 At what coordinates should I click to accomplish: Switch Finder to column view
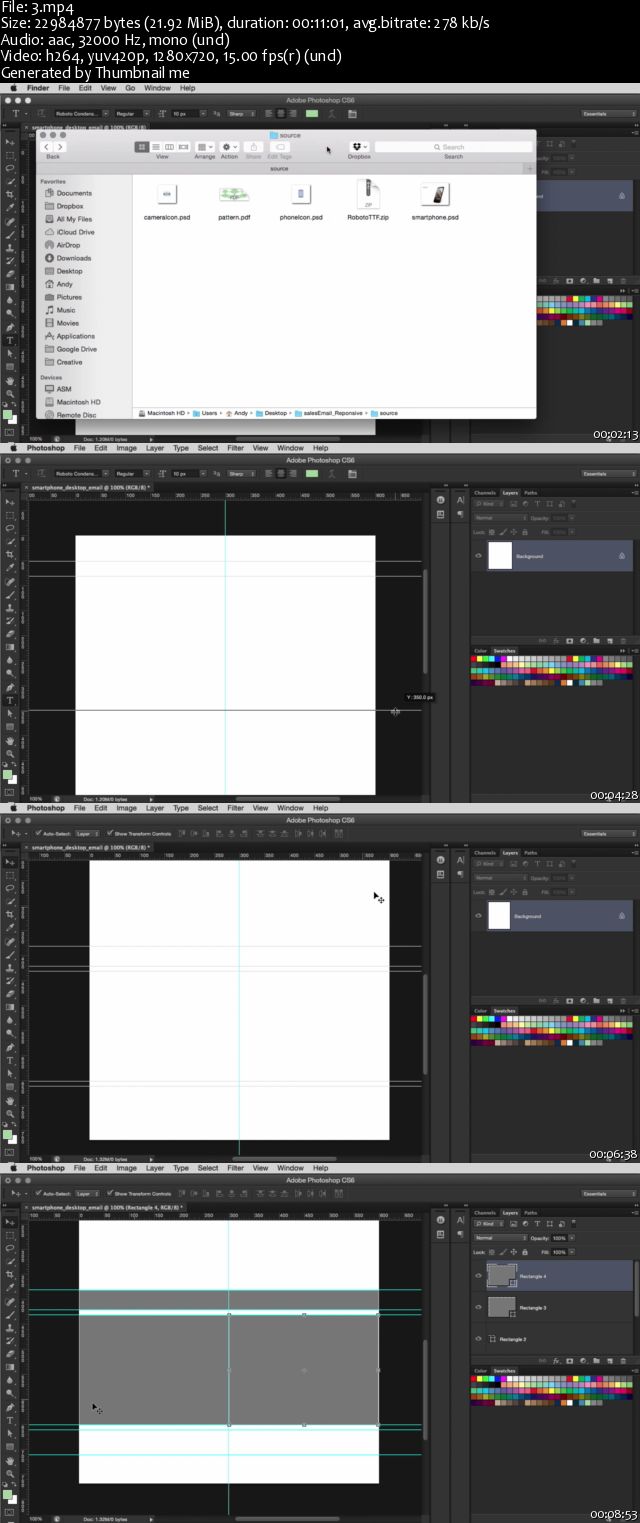(169, 147)
